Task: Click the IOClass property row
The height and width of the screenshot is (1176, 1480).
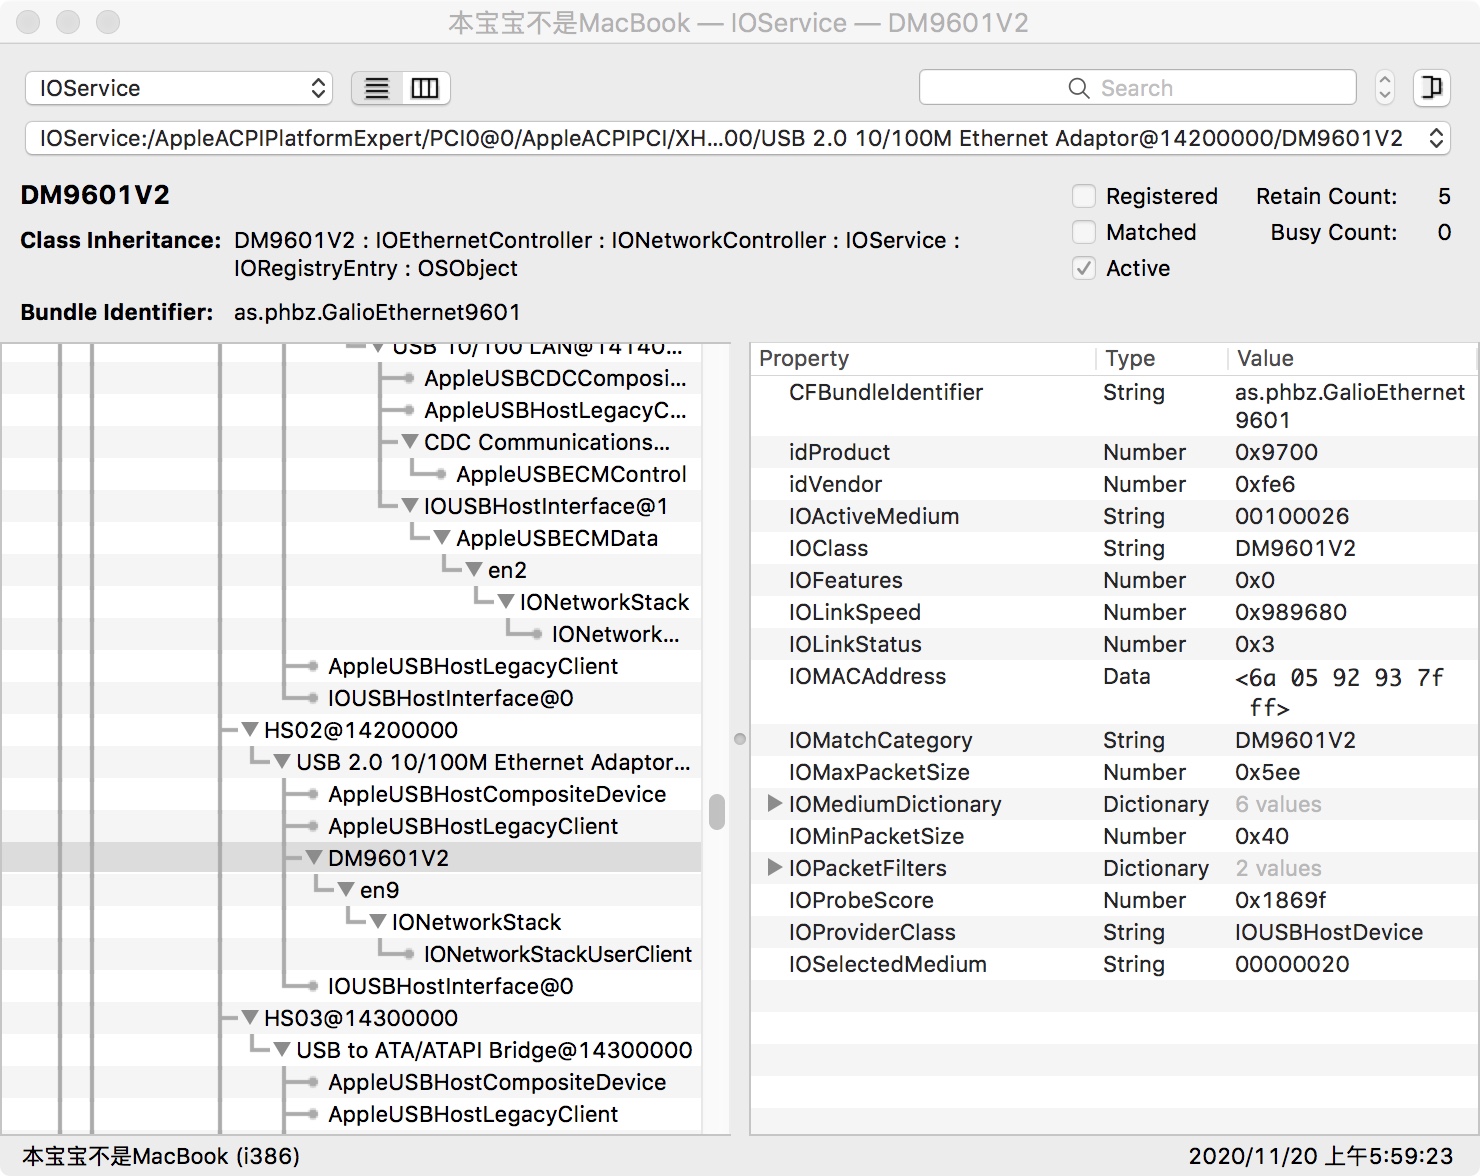Action: click(1114, 548)
